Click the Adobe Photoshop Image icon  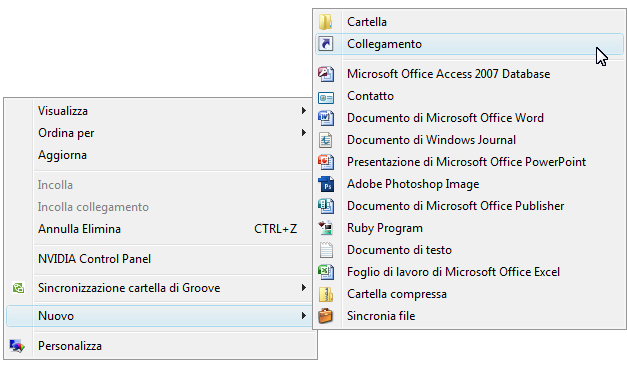tap(325, 184)
